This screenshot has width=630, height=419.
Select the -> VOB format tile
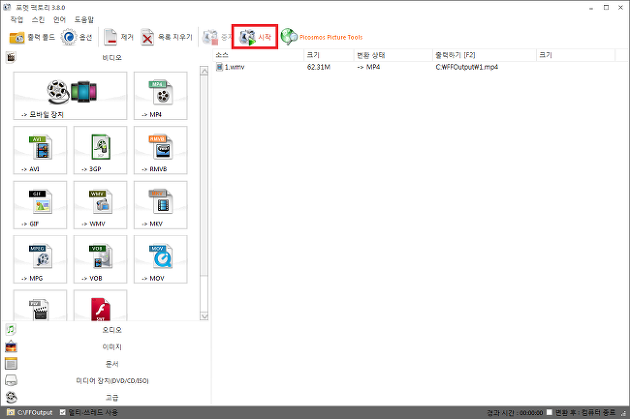pos(100,260)
